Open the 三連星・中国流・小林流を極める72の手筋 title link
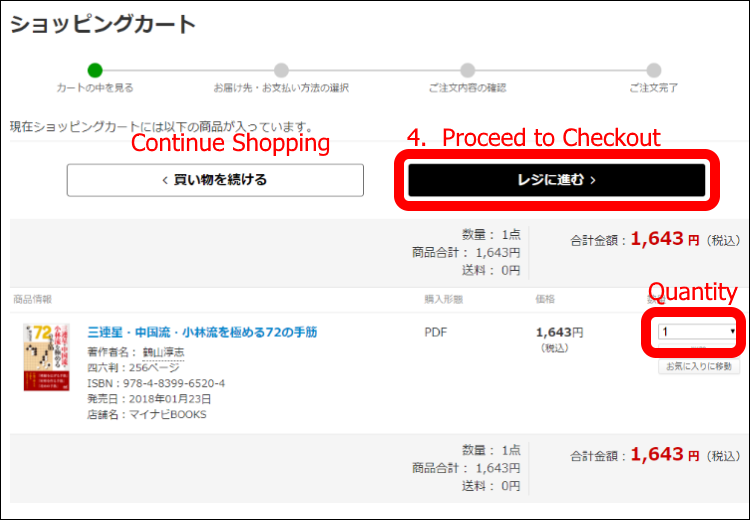The image size is (750, 520). click(202, 332)
